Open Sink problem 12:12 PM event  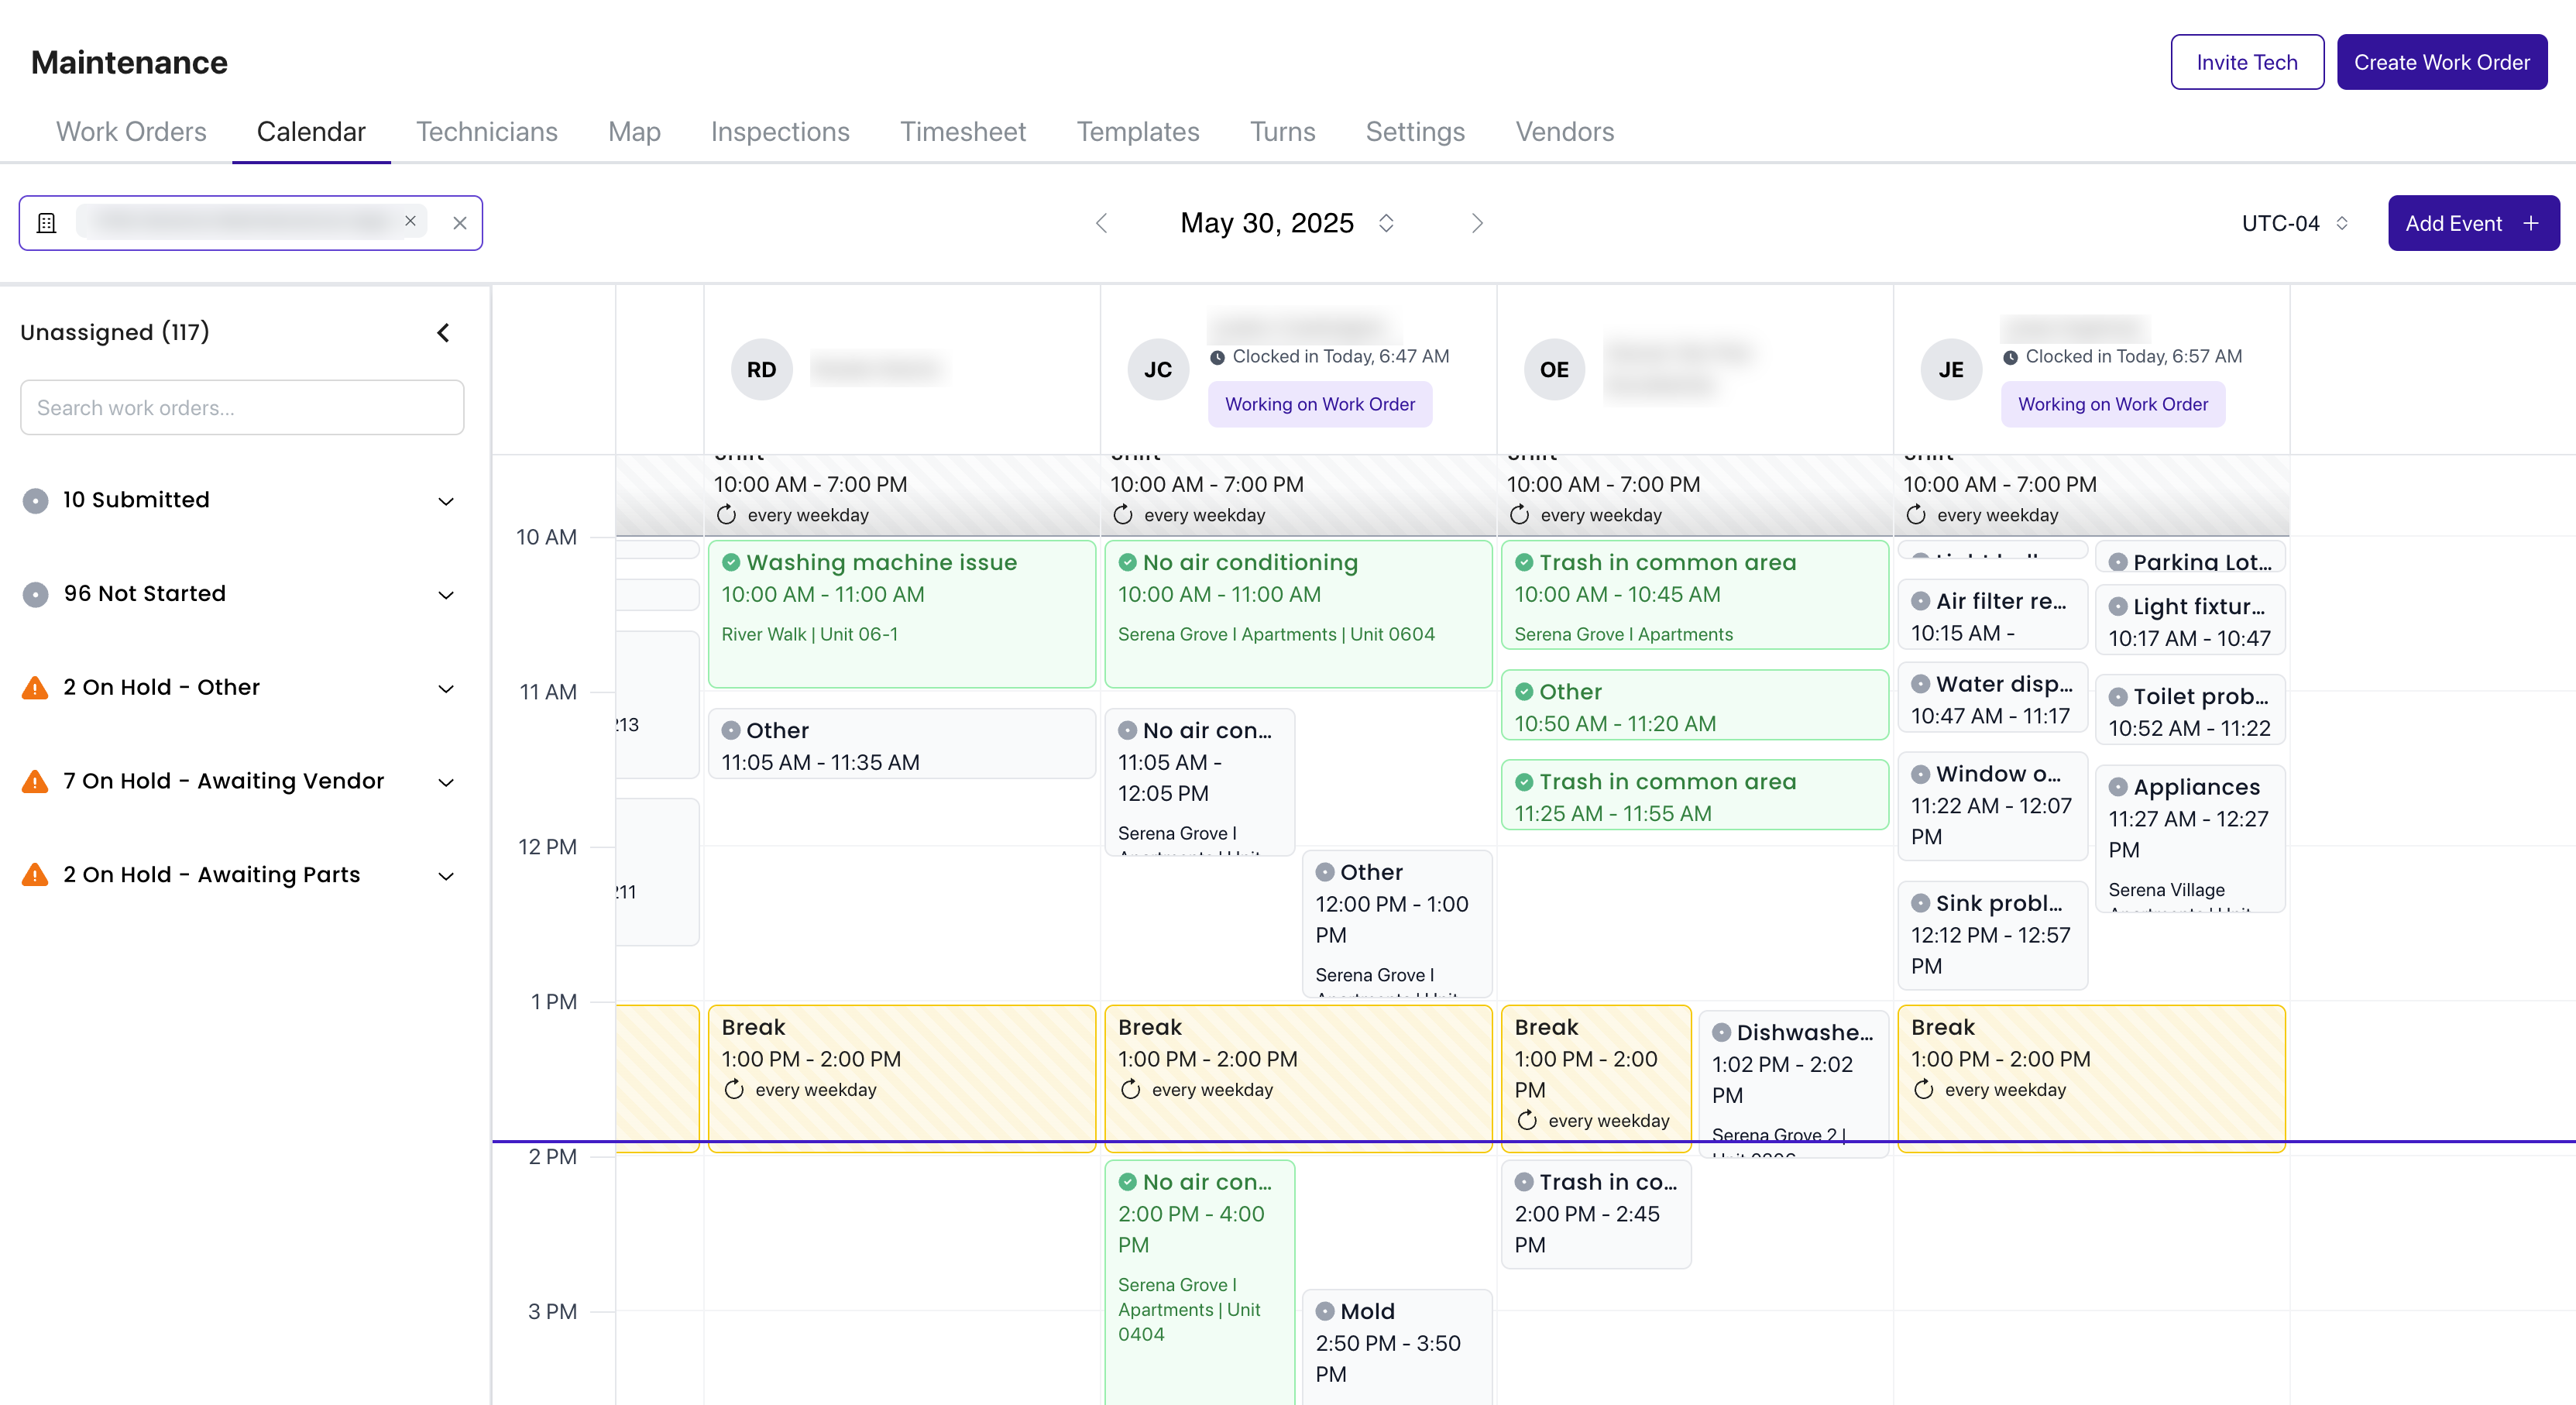[x=1992, y=935]
